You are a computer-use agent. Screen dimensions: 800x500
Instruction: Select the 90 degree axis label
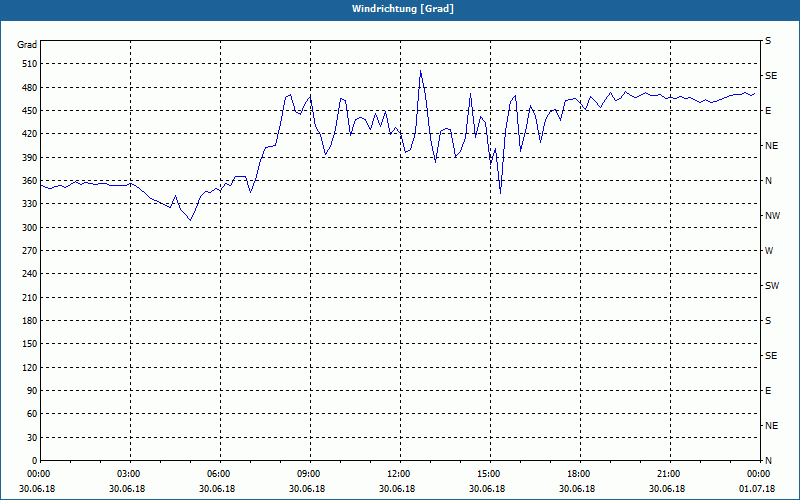pos(32,391)
